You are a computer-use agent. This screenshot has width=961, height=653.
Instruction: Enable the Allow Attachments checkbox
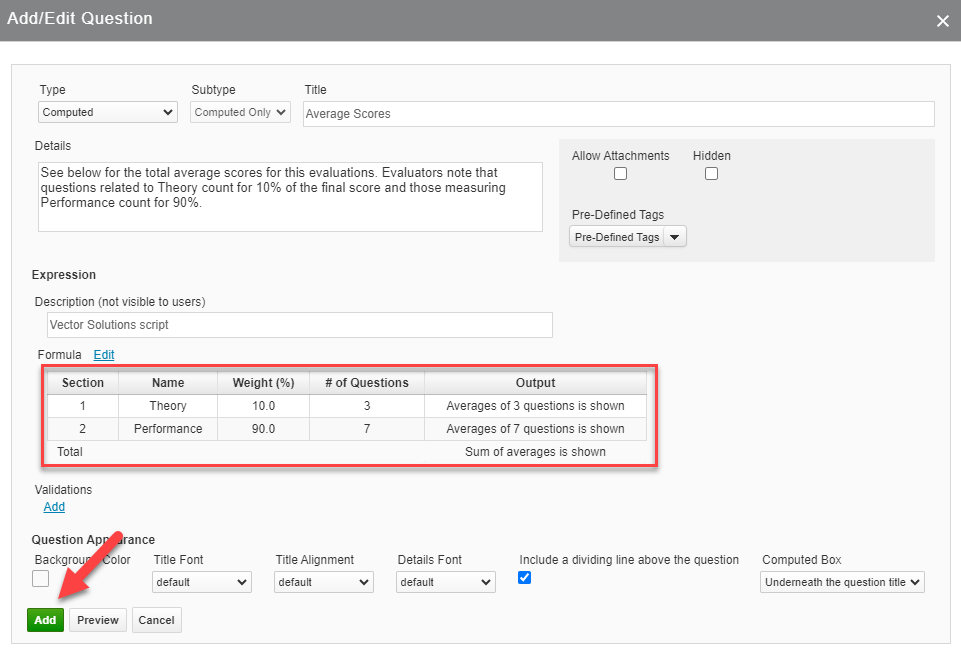pyautogui.click(x=620, y=173)
